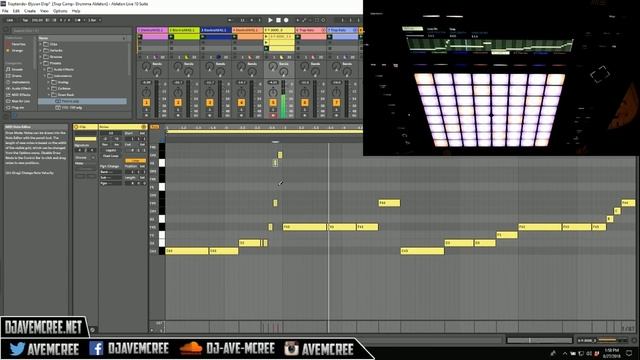Click Send A knob on track 1
This screenshot has height=360, width=640.
[x=146, y=66]
